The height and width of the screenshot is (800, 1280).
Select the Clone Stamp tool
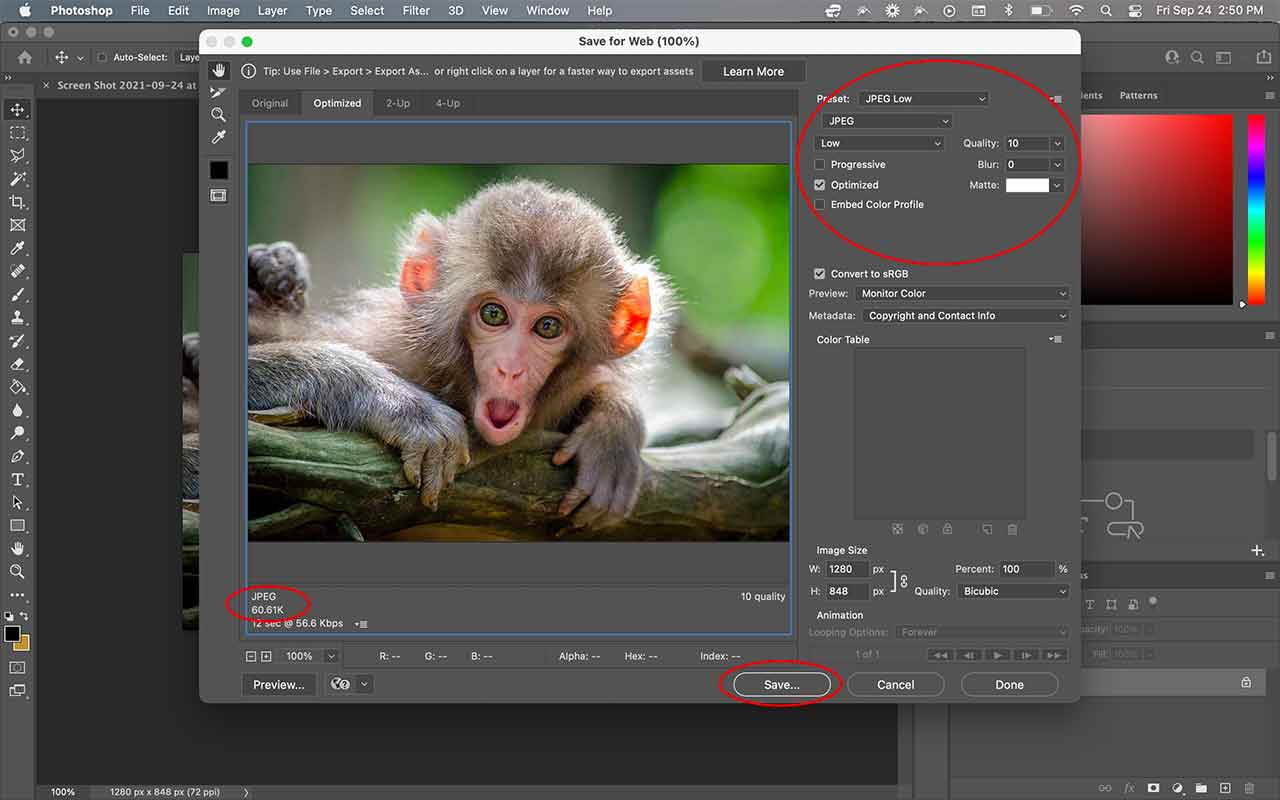[x=17, y=318]
